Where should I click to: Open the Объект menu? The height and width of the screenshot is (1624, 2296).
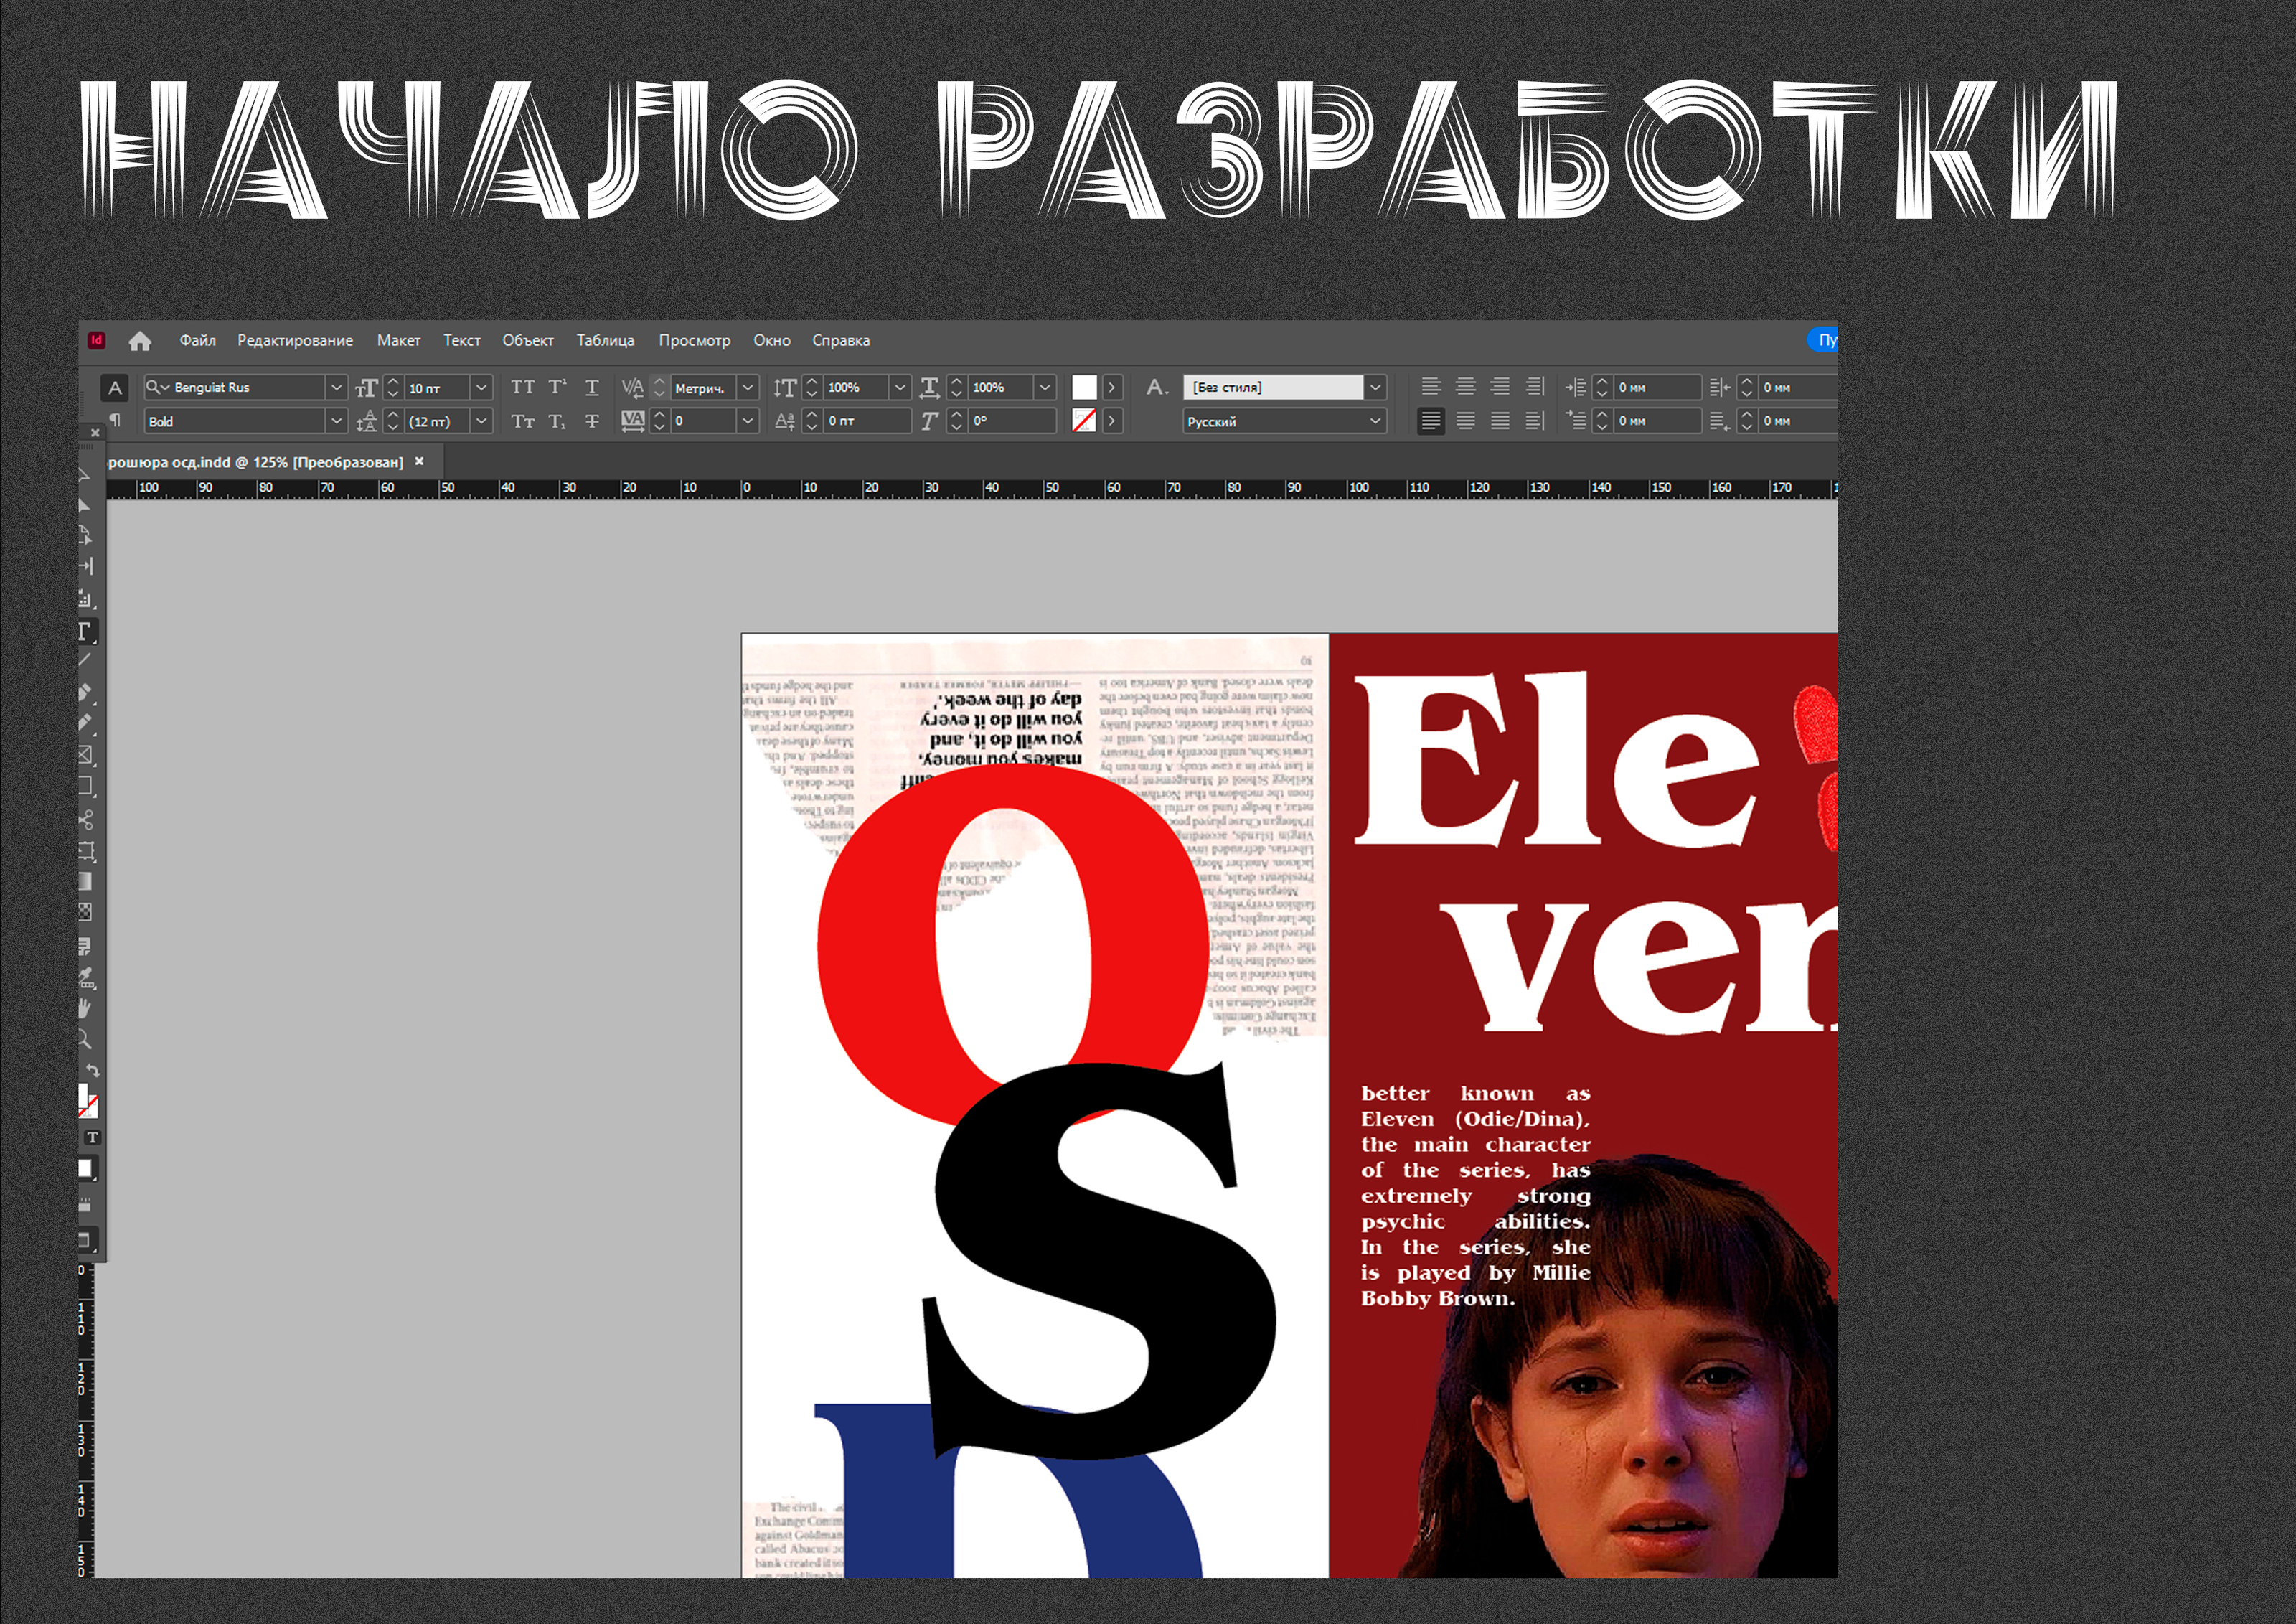pos(527,341)
